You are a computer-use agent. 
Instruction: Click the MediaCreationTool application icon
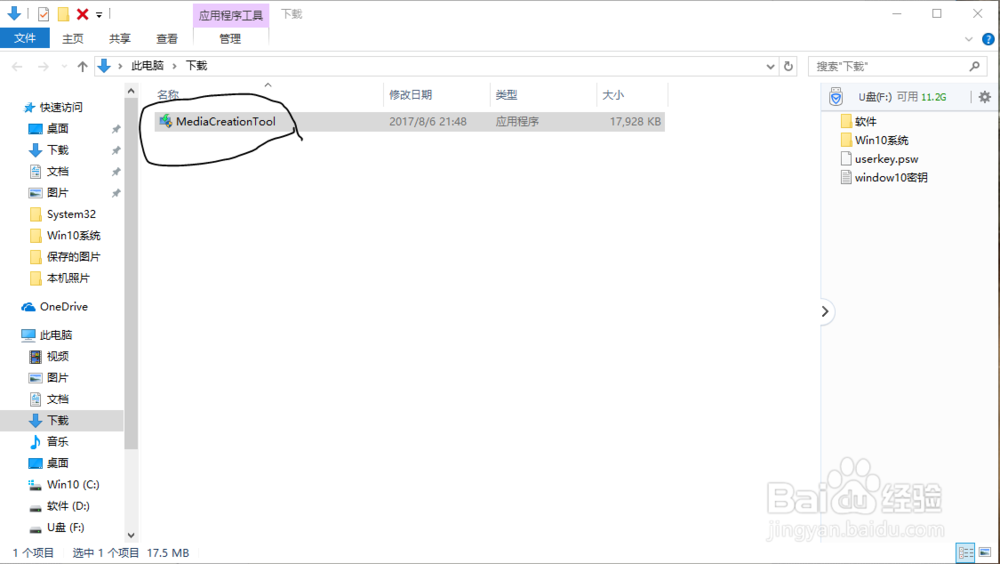pyautogui.click(x=166, y=121)
